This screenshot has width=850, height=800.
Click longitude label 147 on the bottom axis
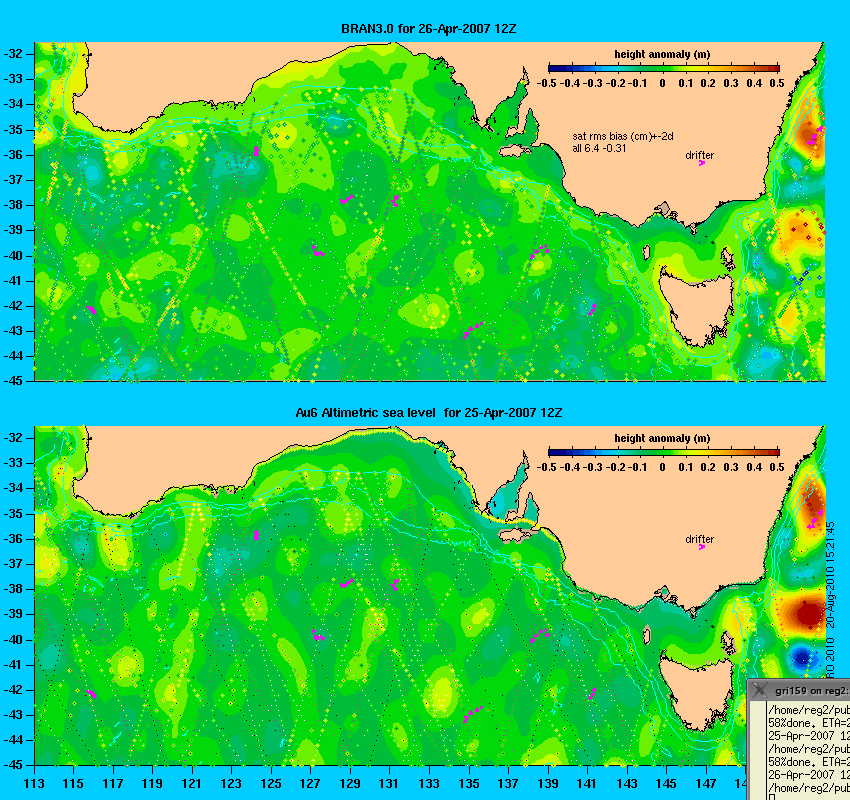[x=706, y=784]
